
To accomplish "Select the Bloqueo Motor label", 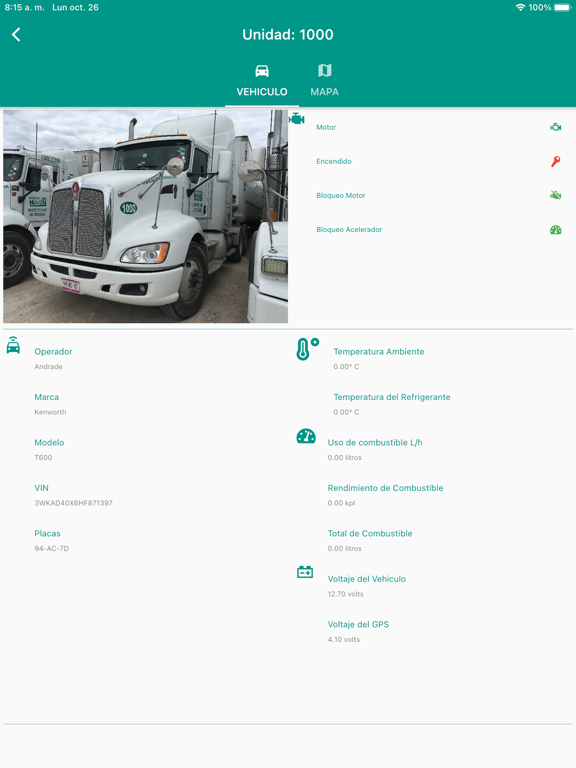I will pyautogui.click(x=340, y=195).
